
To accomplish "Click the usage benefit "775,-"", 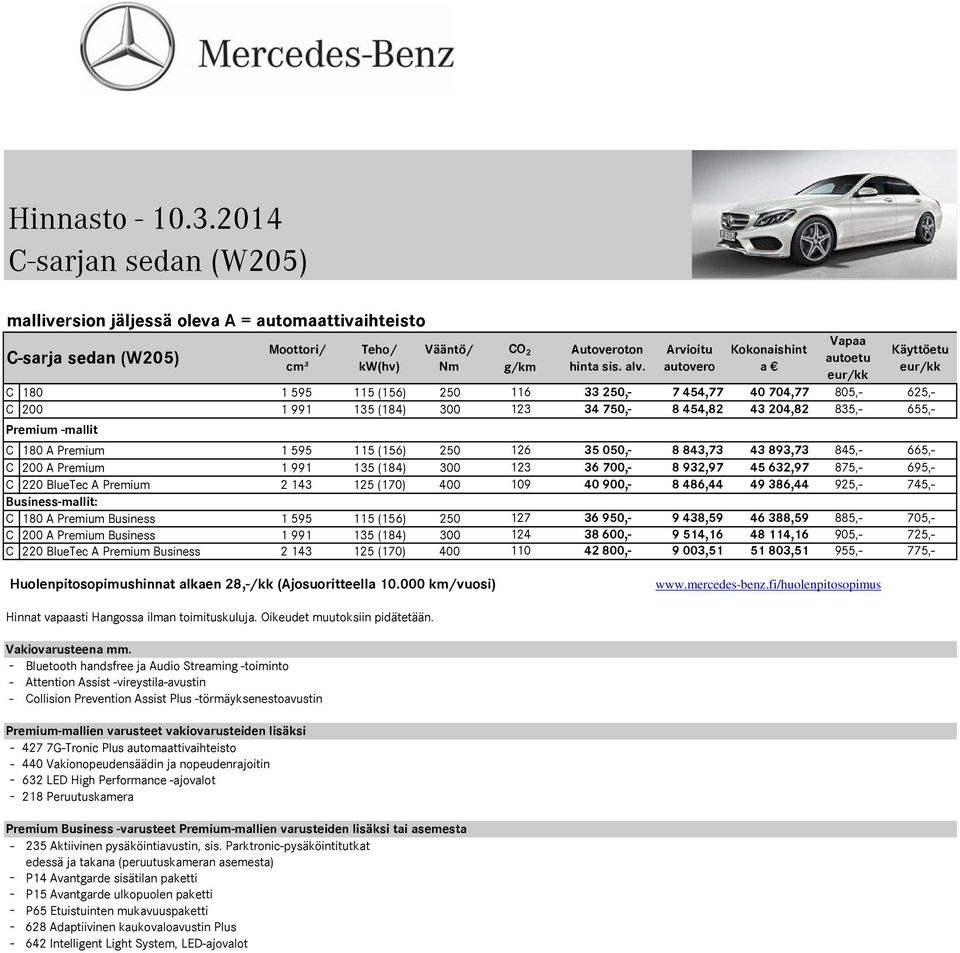I will click(x=921, y=551).
